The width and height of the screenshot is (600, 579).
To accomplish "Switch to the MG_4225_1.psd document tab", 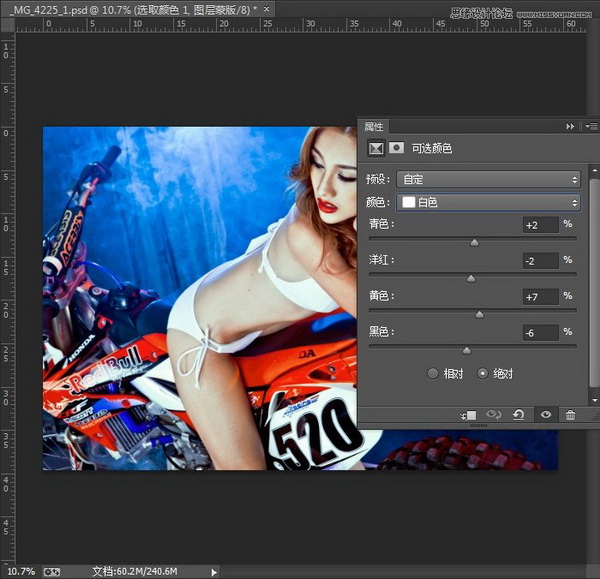I will coord(130,8).
